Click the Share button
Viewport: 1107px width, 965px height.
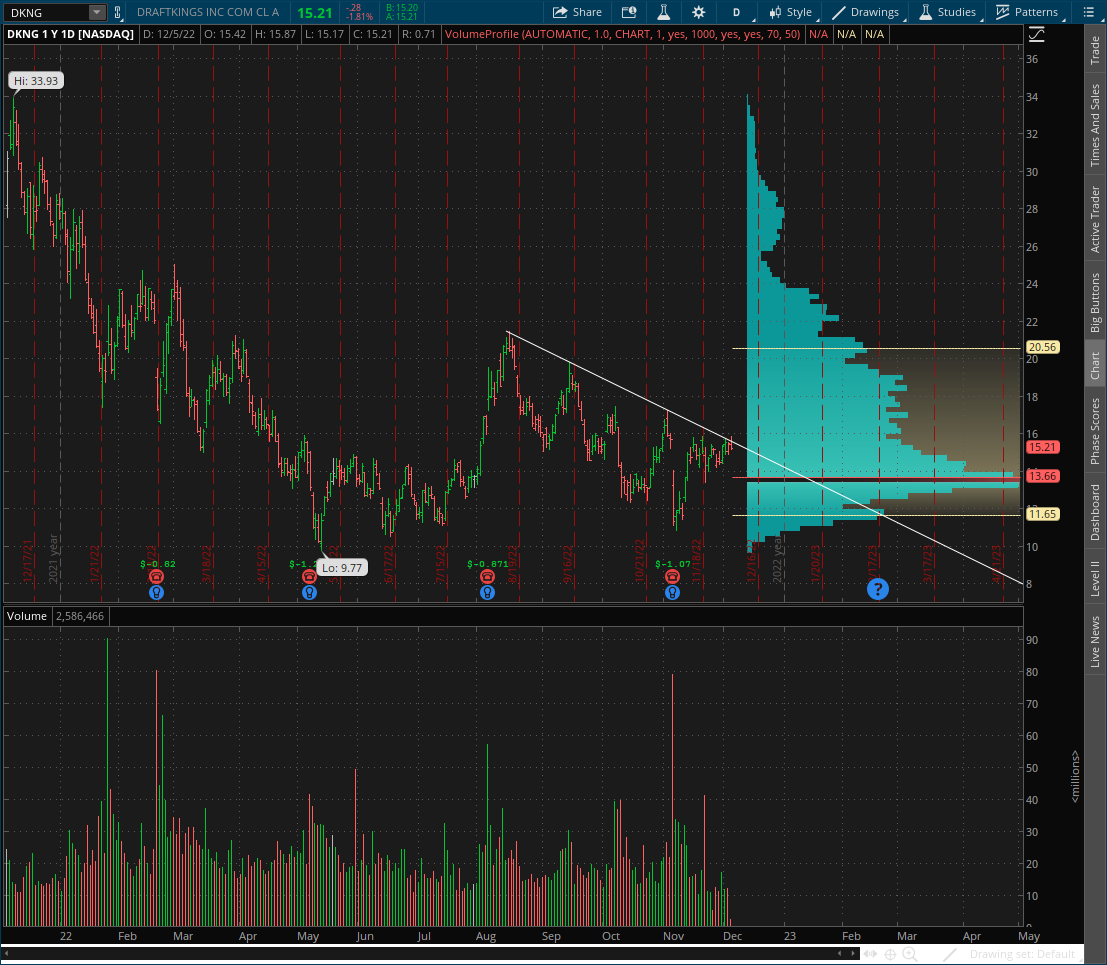click(577, 12)
